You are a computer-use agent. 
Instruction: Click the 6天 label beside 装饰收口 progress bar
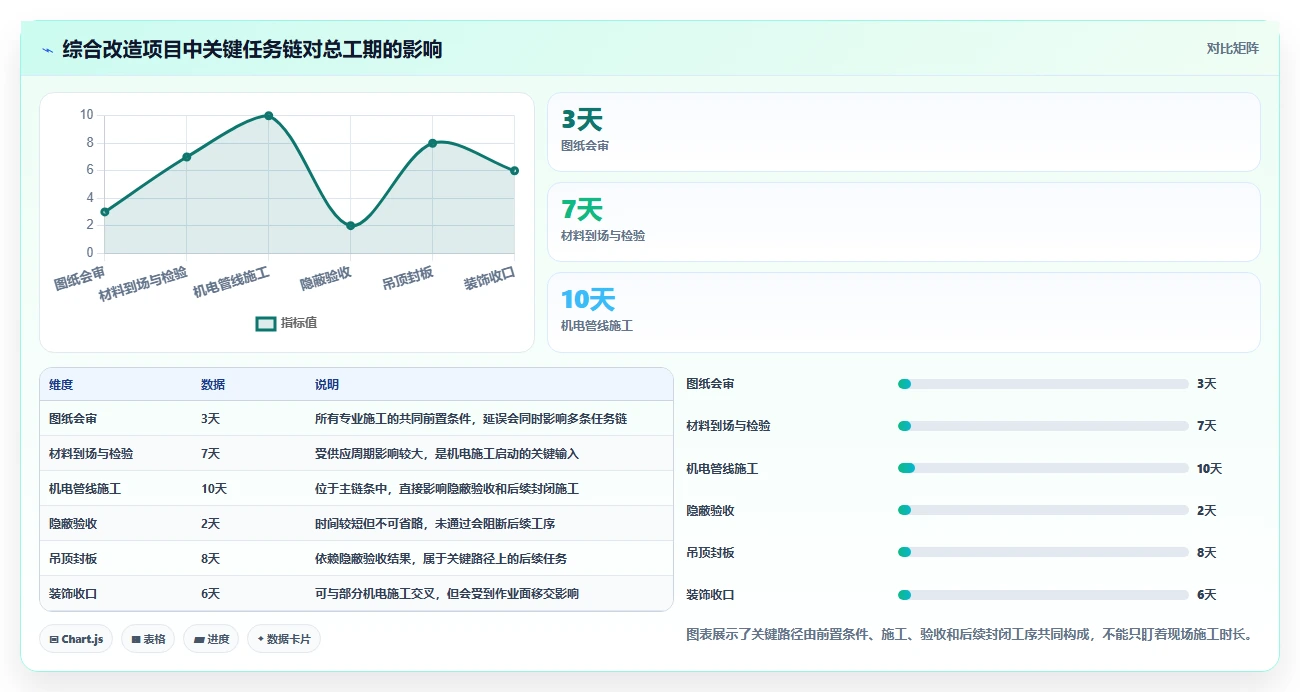tap(1206, 595)
